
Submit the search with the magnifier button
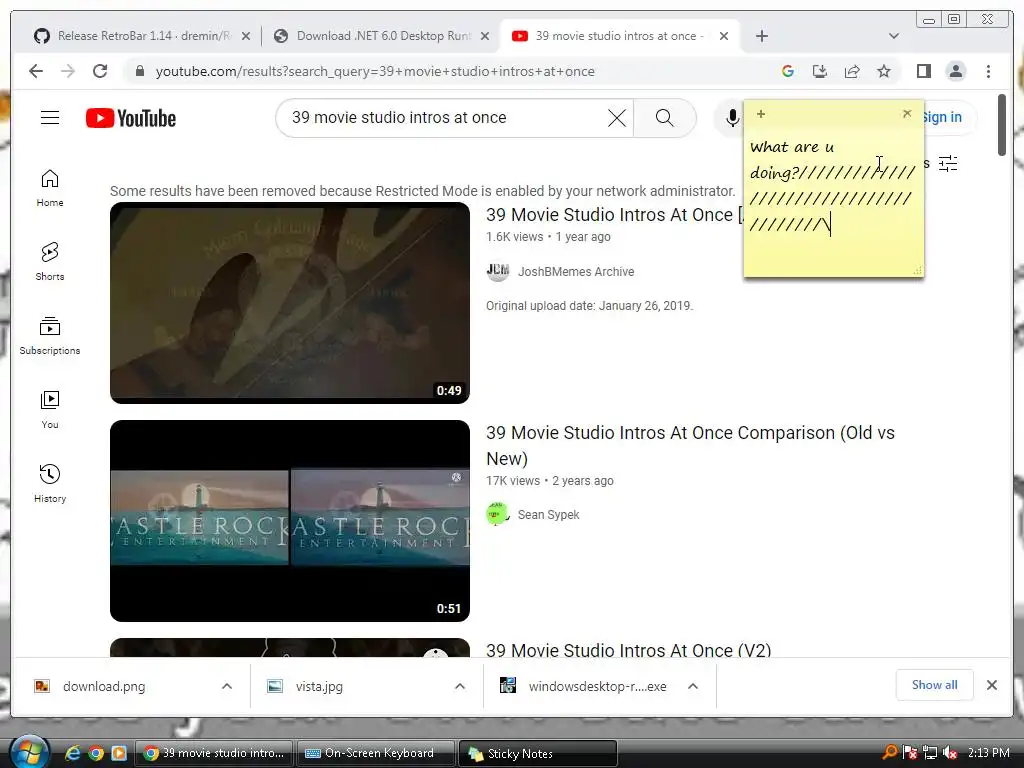(664, 118)
